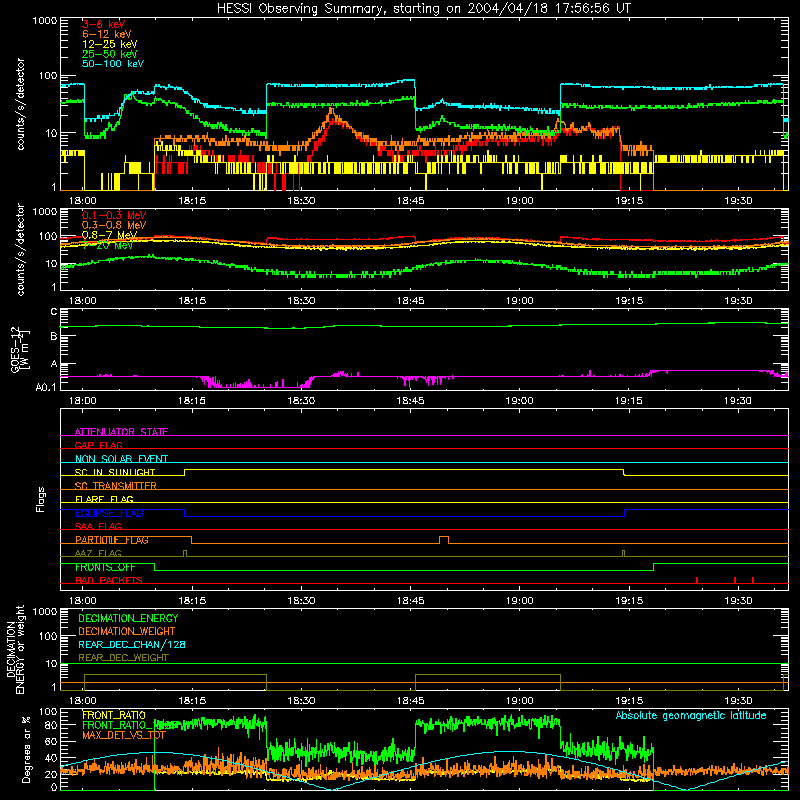Select the PARTICLE_FLAG label
Screen dimensions: 800x800
tap(112, 540)
